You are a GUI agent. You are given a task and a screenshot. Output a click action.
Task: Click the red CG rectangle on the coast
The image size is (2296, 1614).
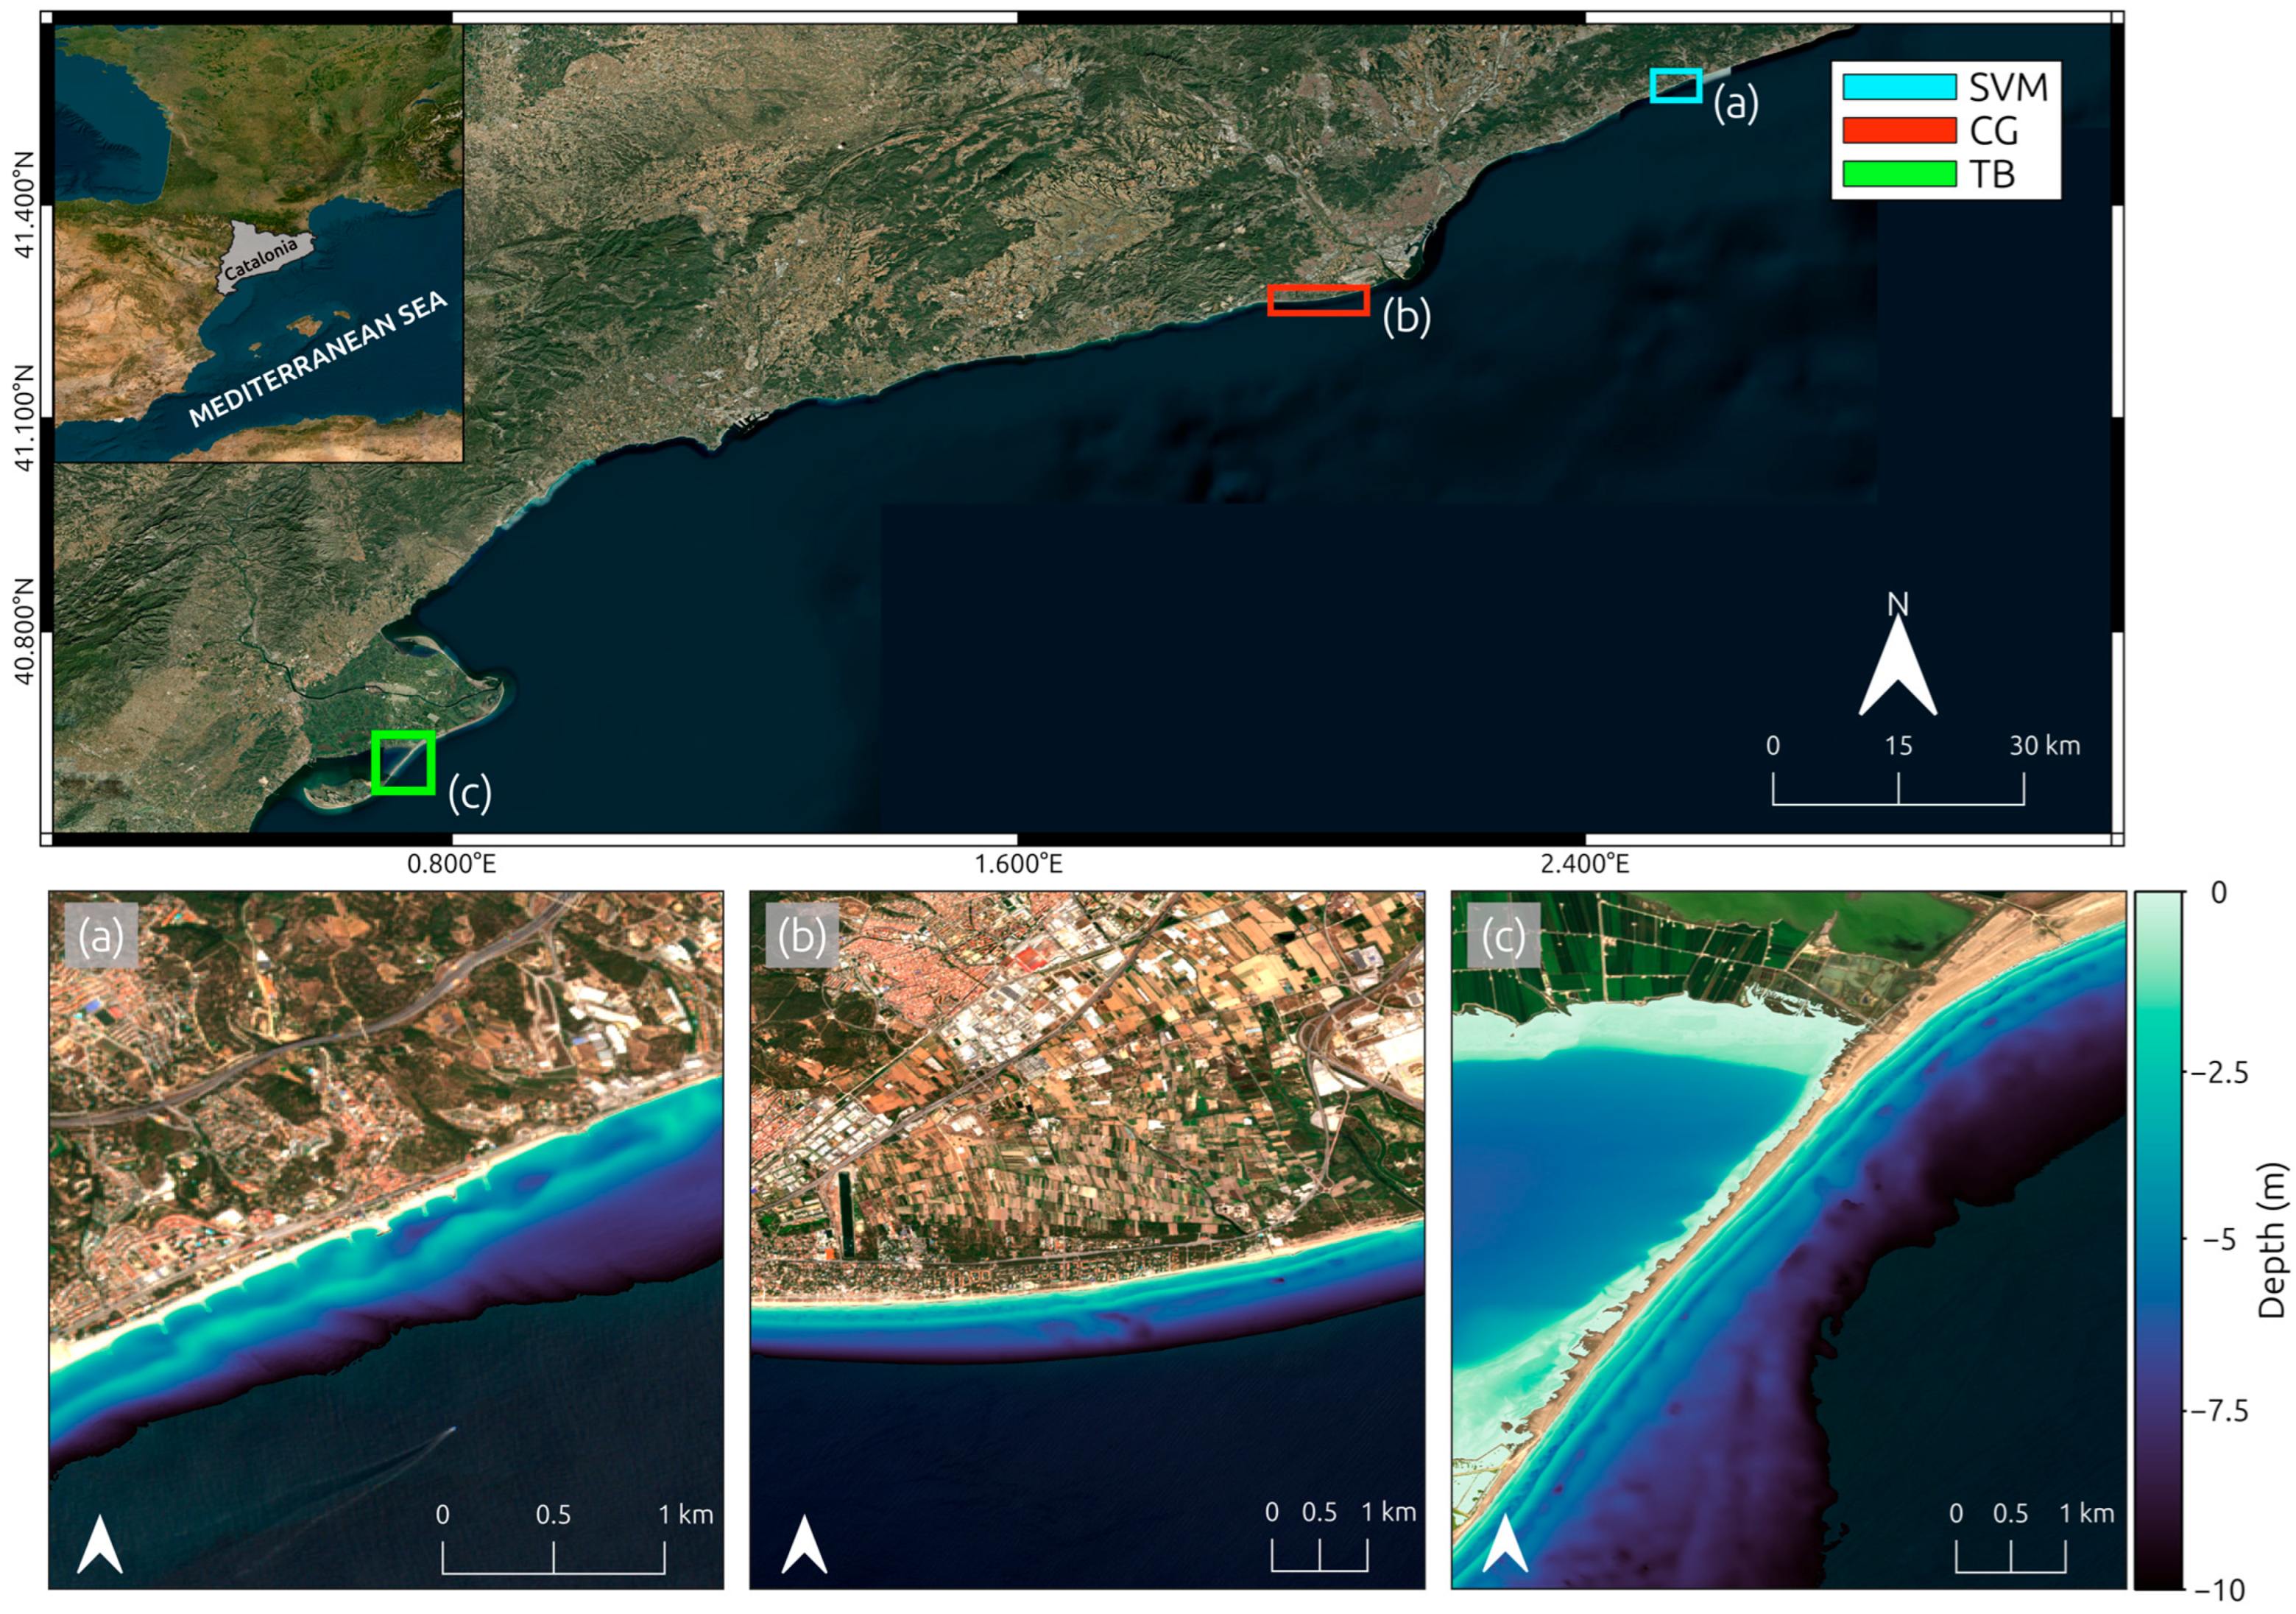pos(1318,300)
